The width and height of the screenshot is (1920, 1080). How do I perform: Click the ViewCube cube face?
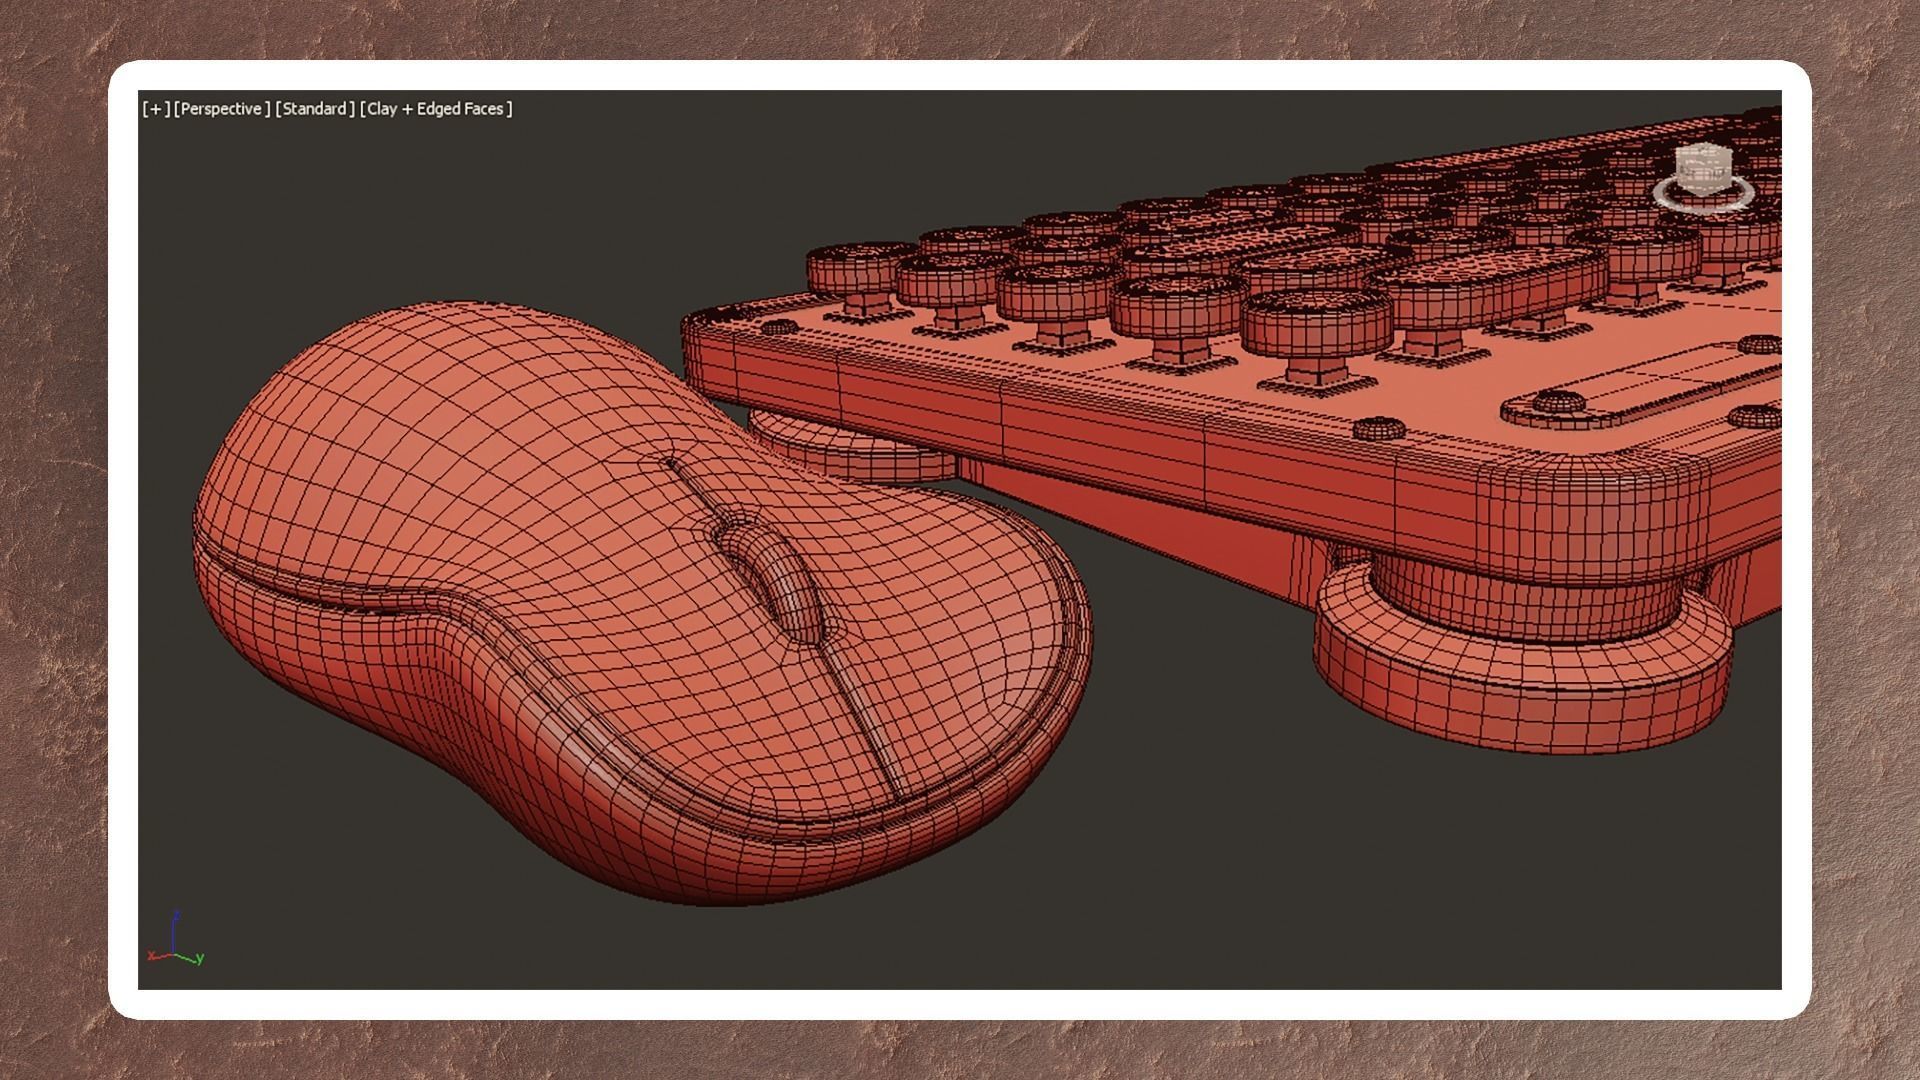pyautogui.click(x=1704, y=168)
